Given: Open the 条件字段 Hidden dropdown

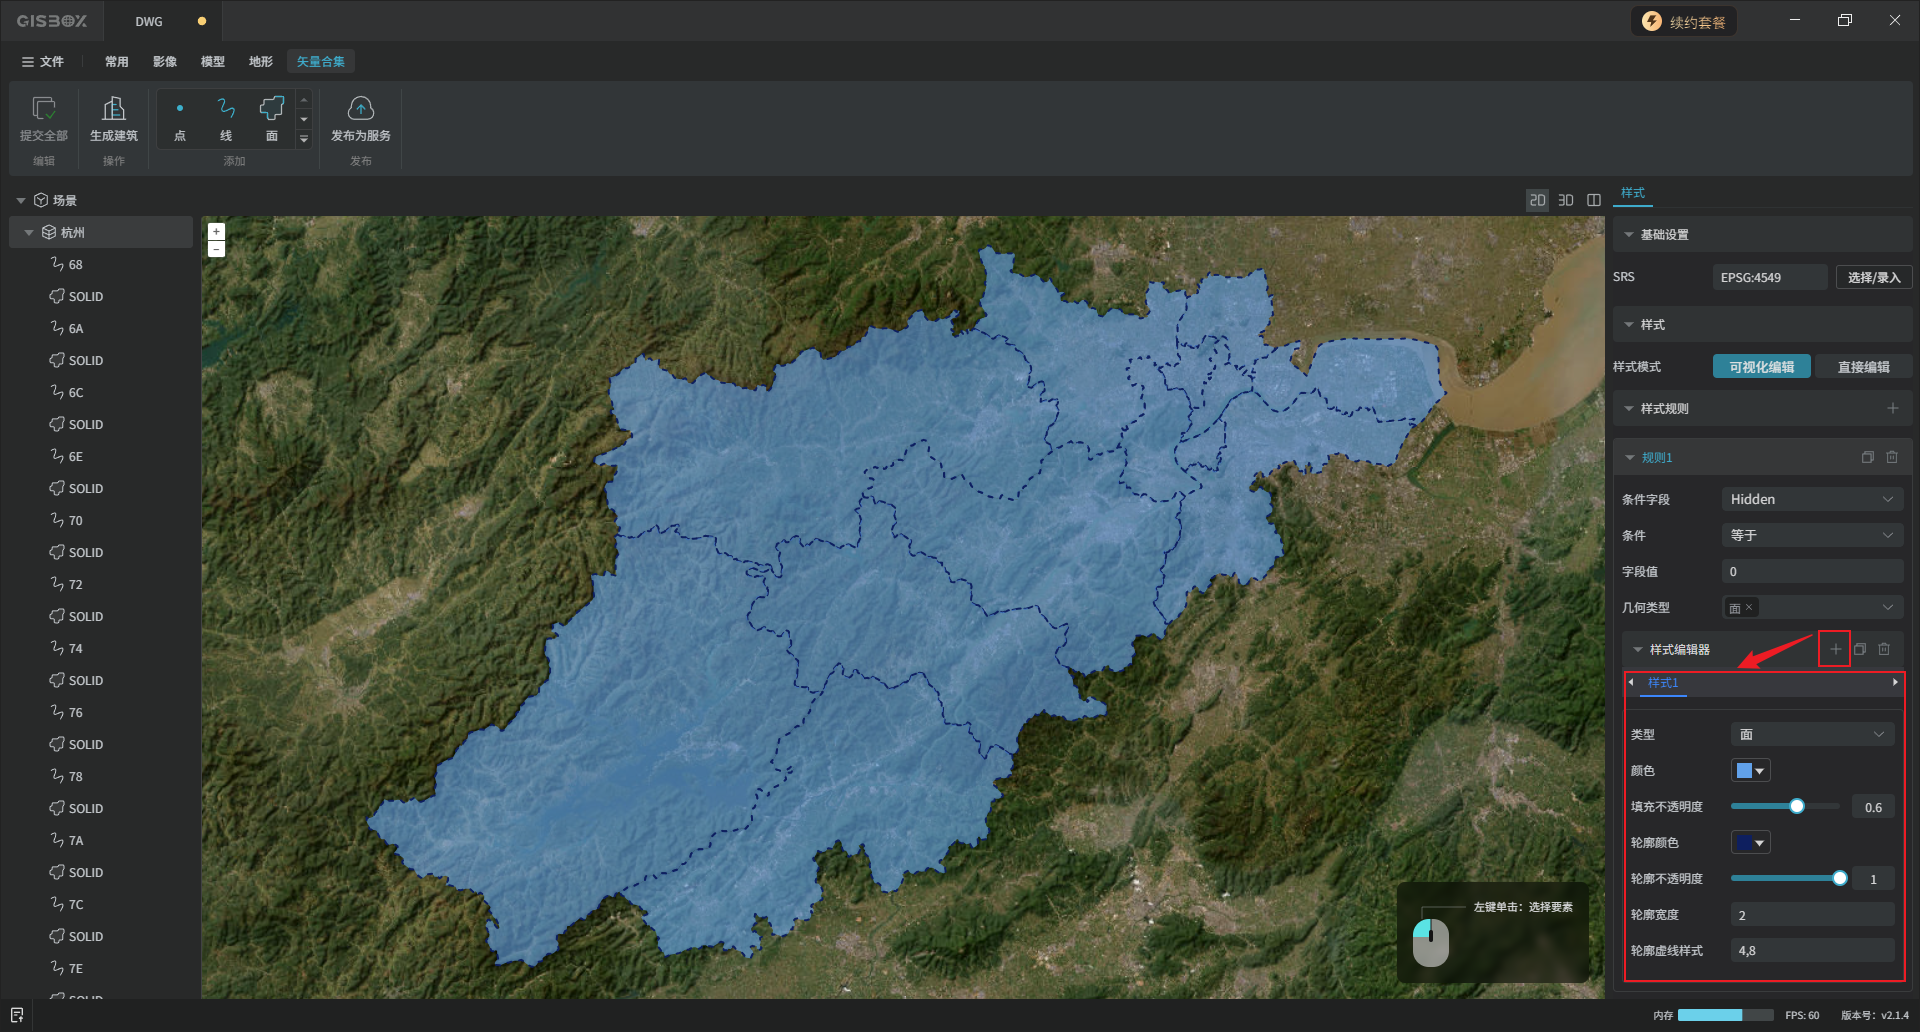Looking at the screenshot, I should pyautogui.click(x=1811, y=499).
